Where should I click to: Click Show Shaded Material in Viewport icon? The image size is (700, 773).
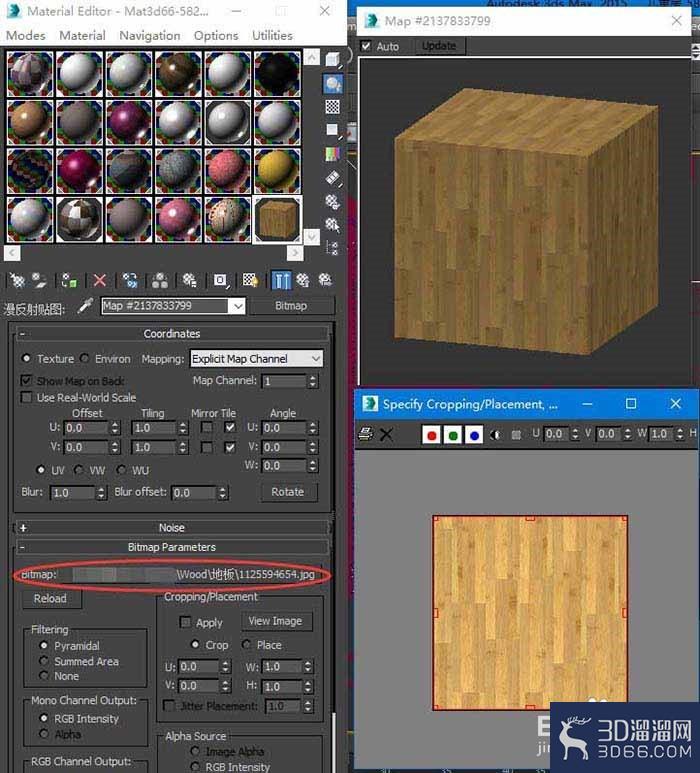point(250,281)
